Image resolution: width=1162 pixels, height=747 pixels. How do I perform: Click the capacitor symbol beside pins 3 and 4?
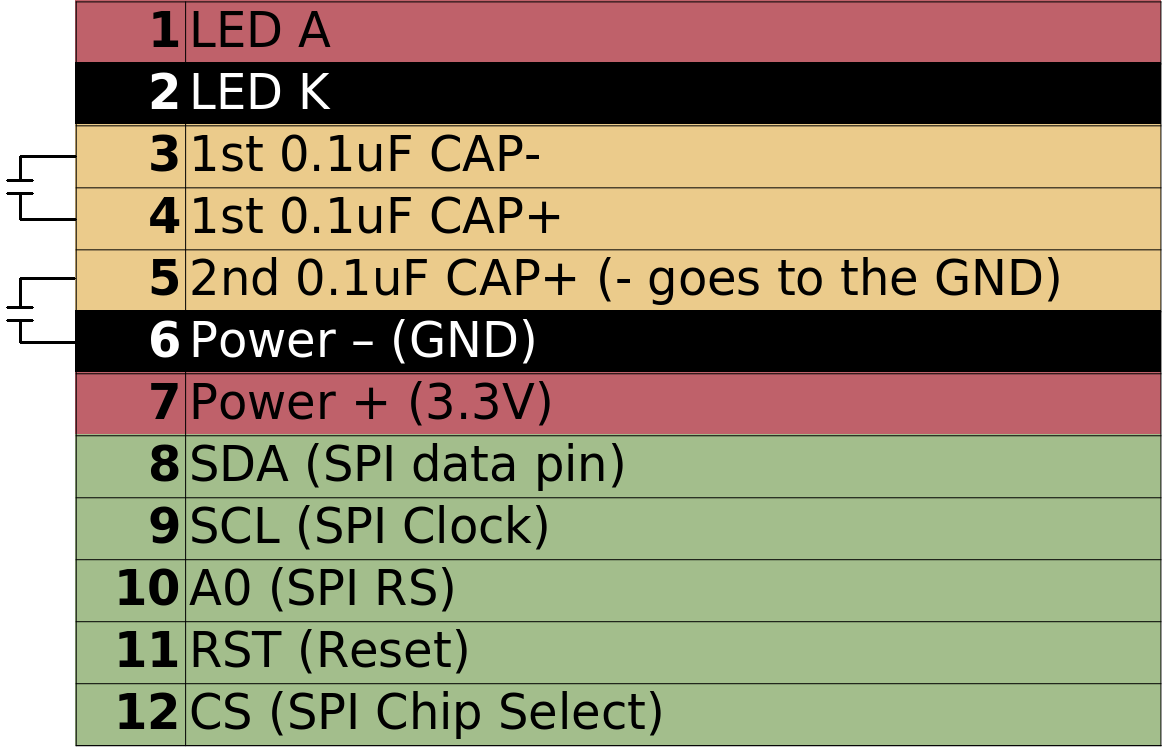(x=22, y=187)
